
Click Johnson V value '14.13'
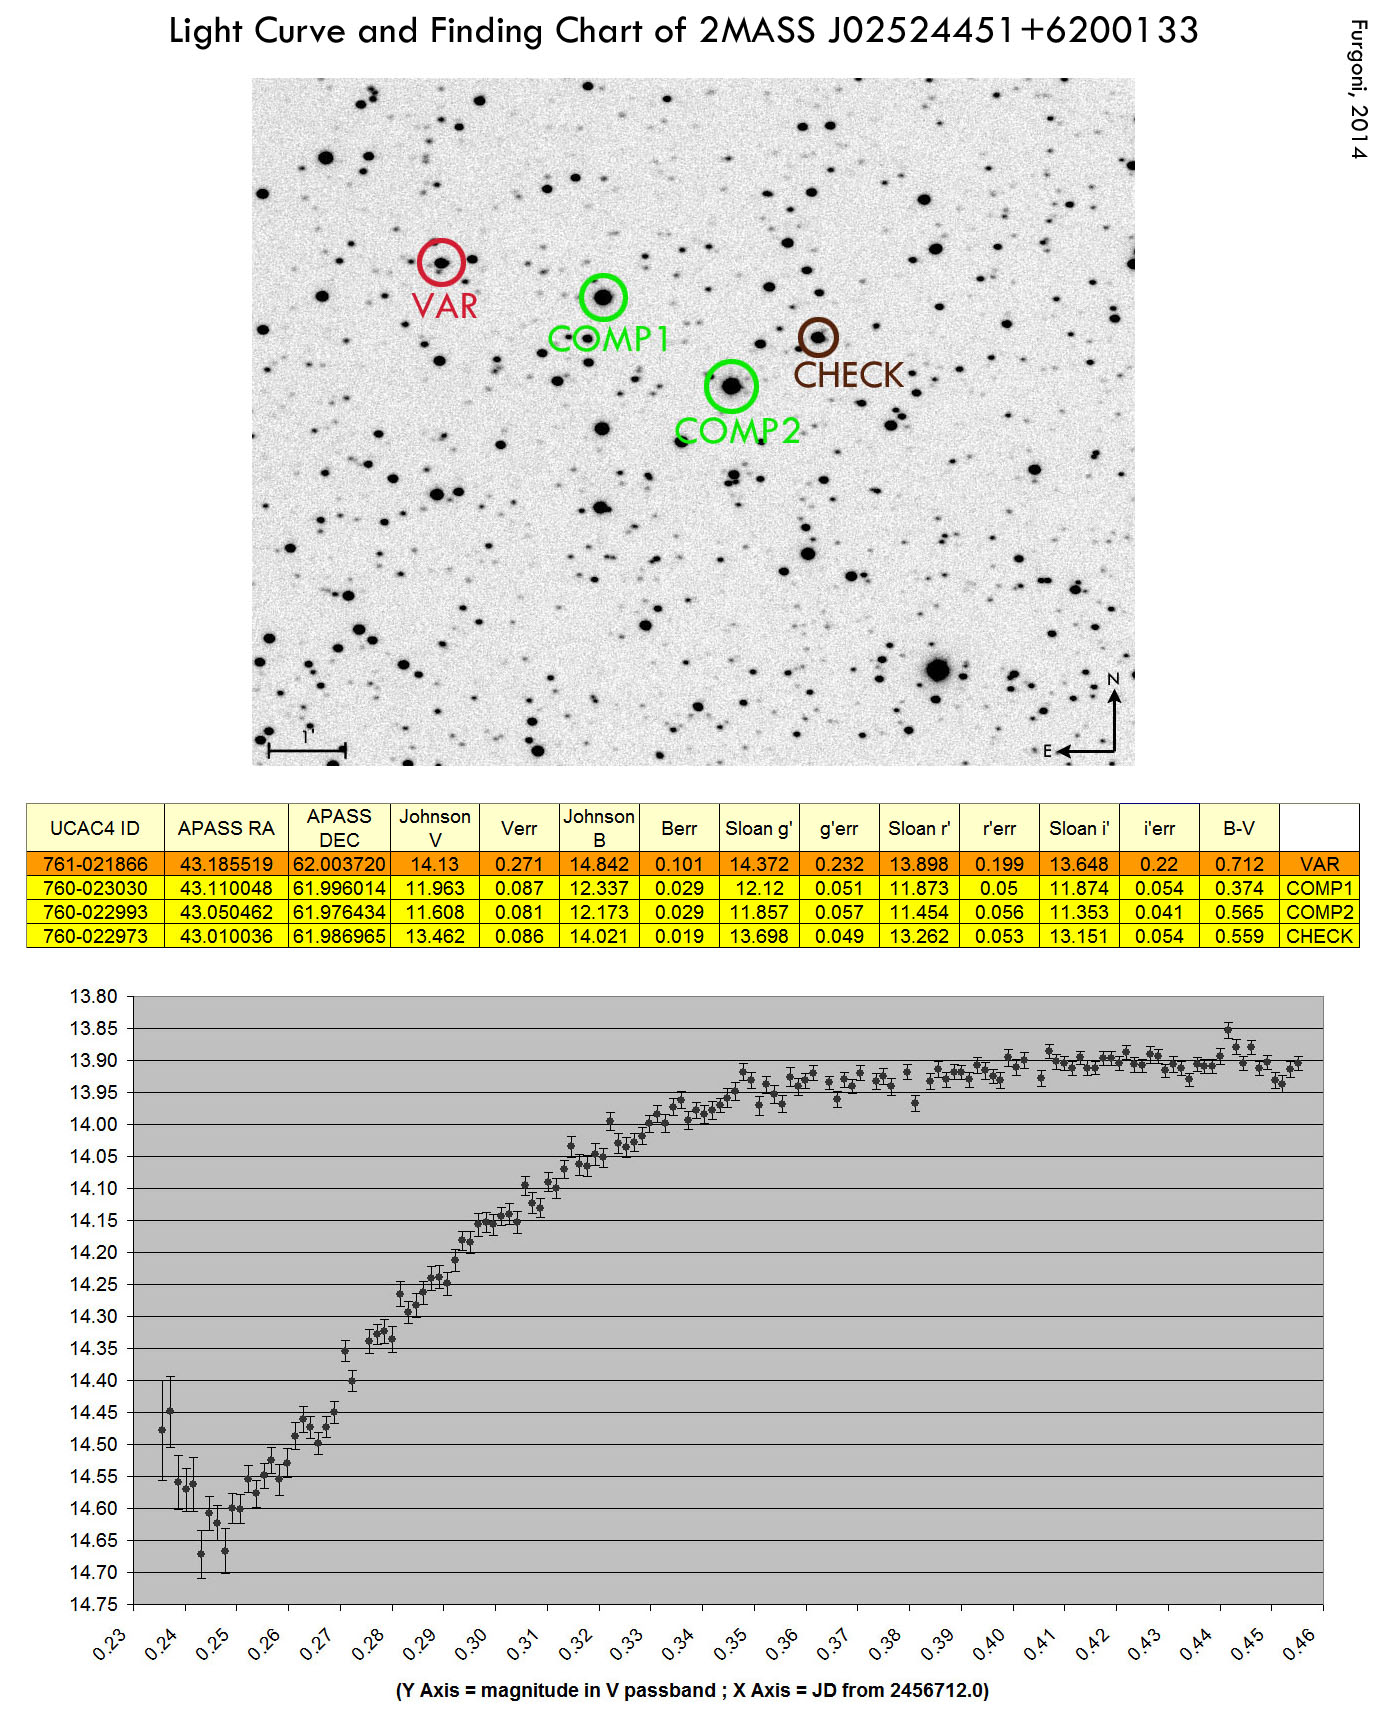pos(435,864)
